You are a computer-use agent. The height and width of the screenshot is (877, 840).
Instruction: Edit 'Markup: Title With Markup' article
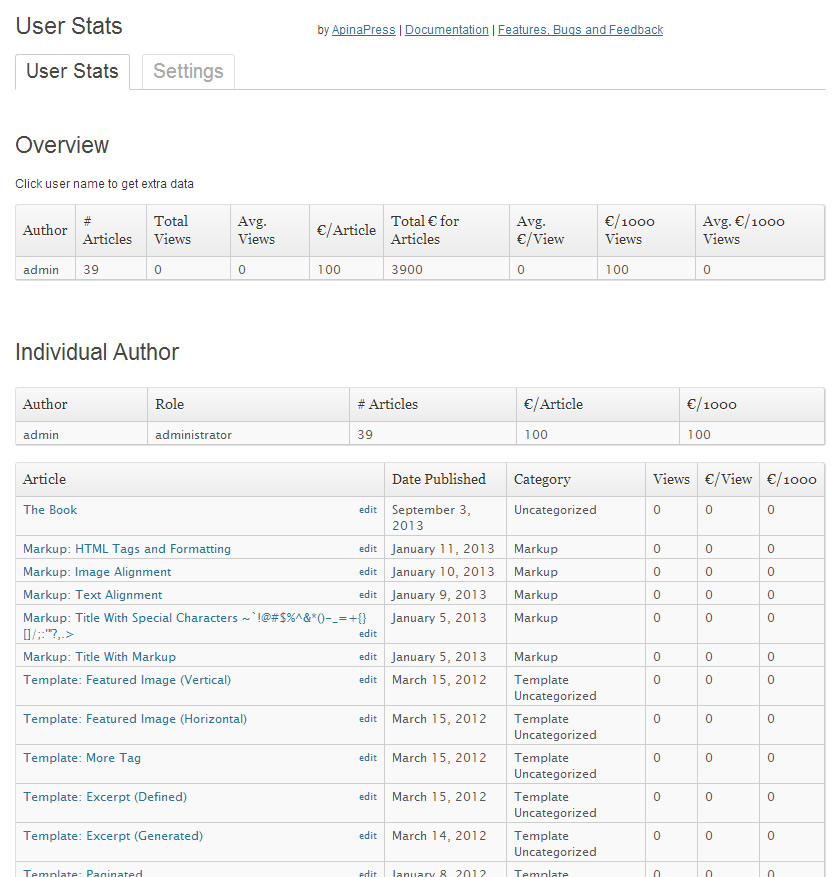[x=368, y=657]
